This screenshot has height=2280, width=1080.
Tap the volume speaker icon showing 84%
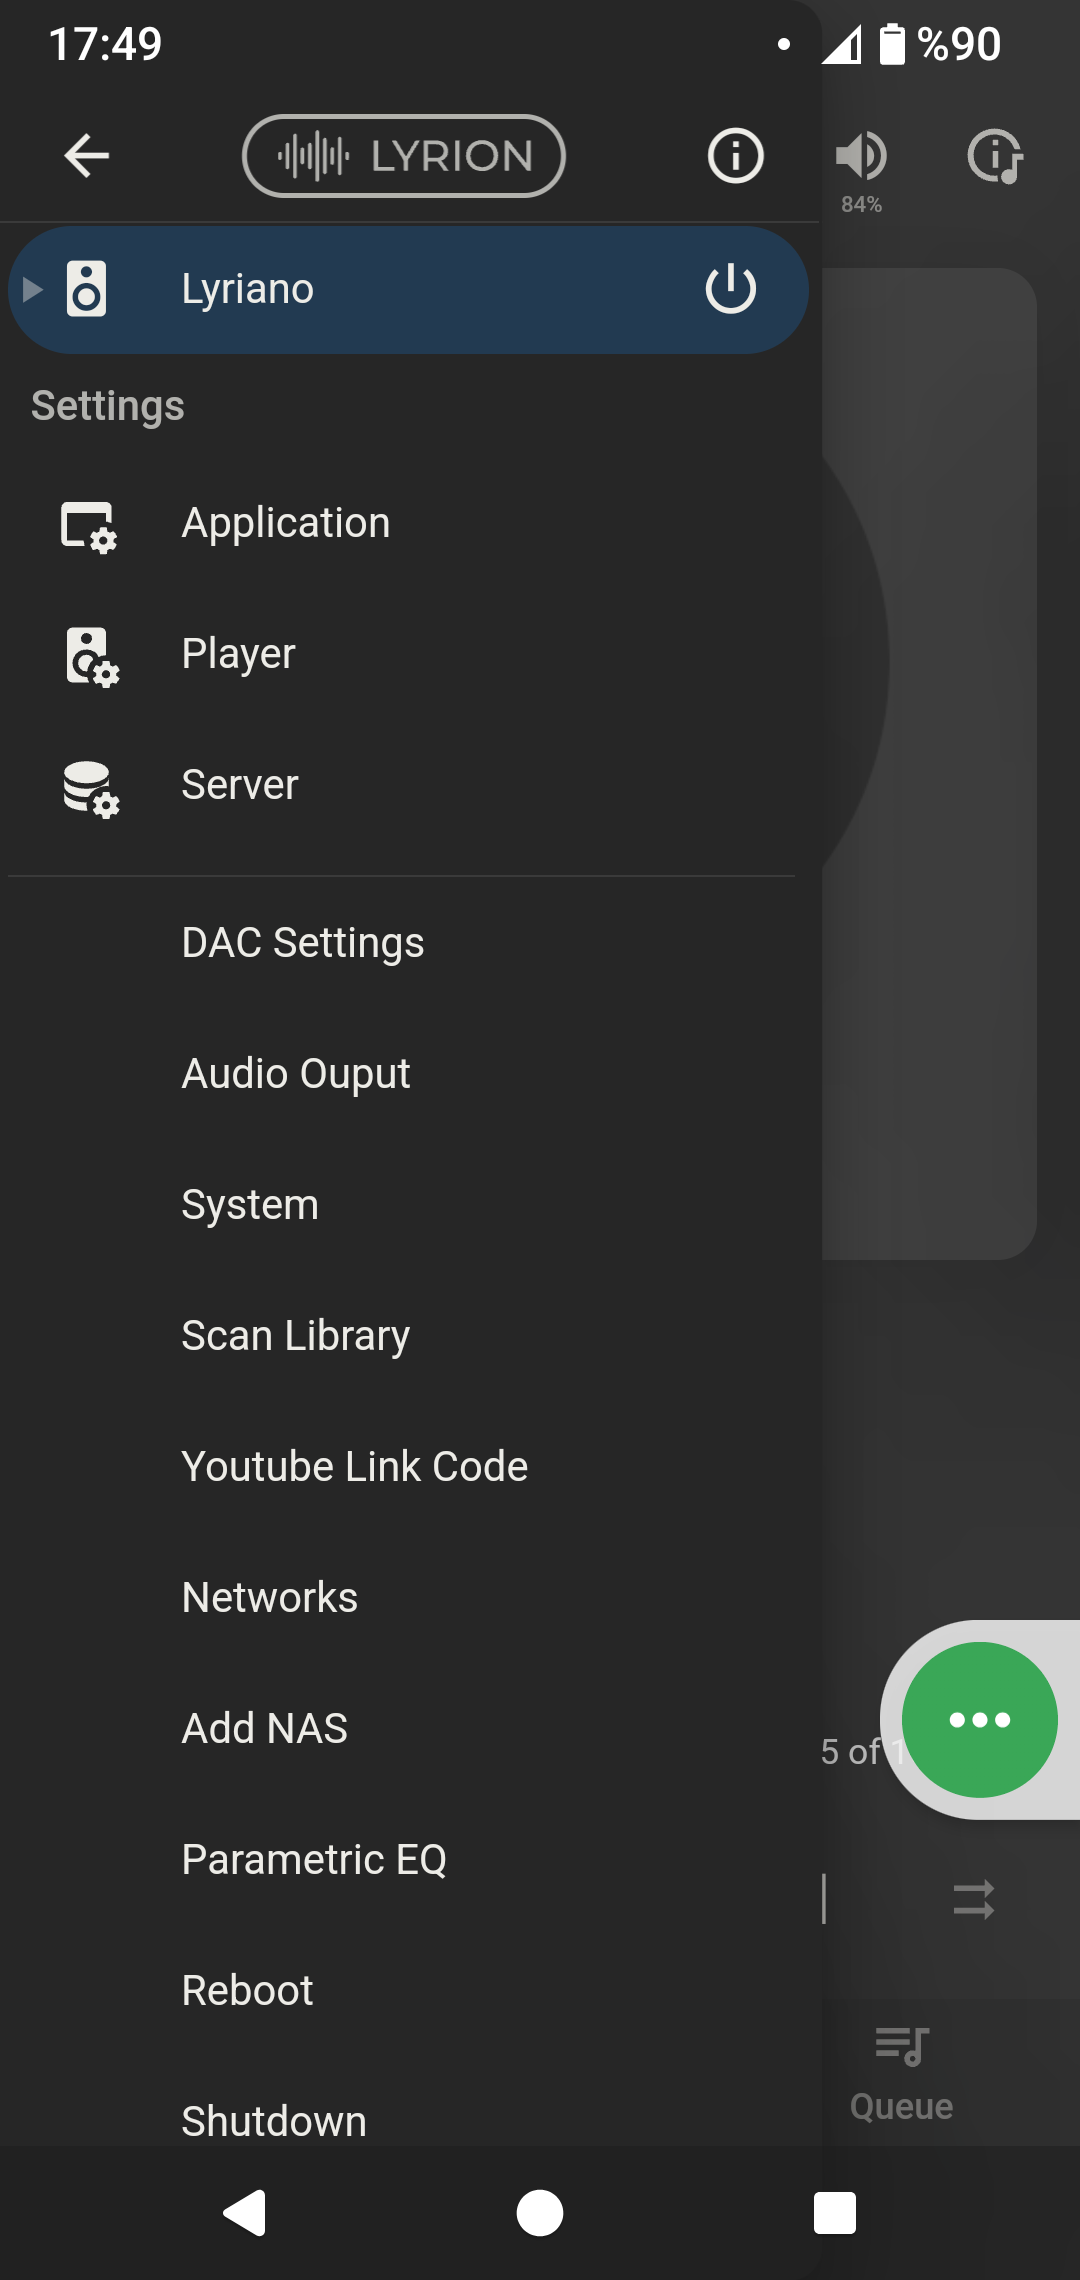click(861, 158)
